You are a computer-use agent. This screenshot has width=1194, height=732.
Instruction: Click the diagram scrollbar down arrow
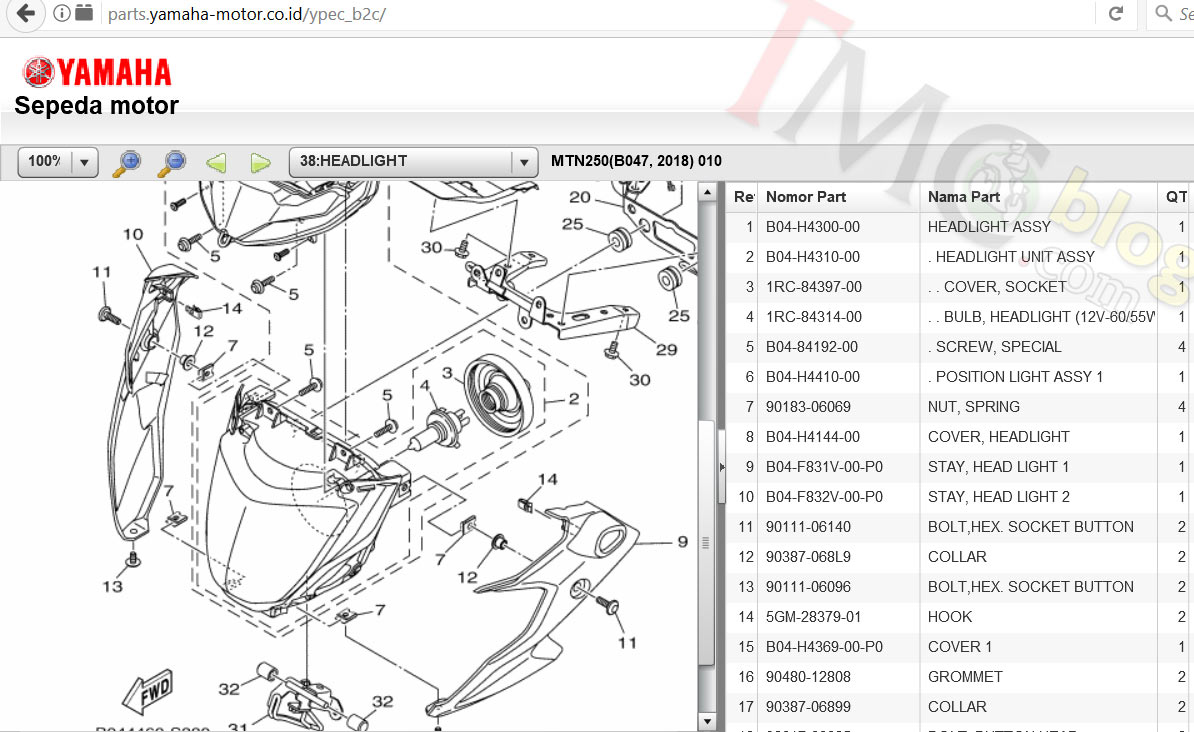click(707, 721)
